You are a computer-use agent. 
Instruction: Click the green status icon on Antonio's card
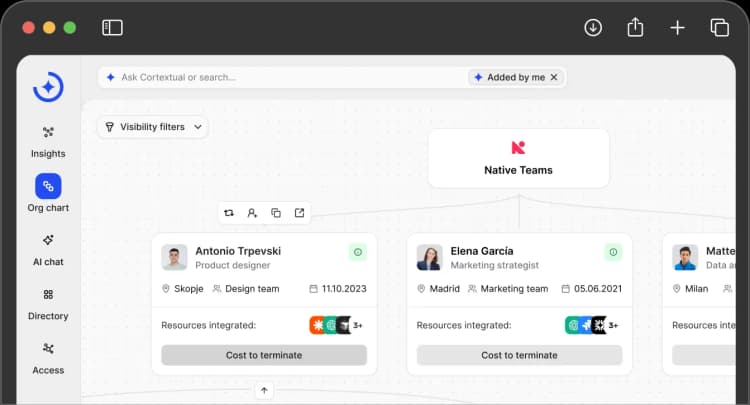point(358,252)
